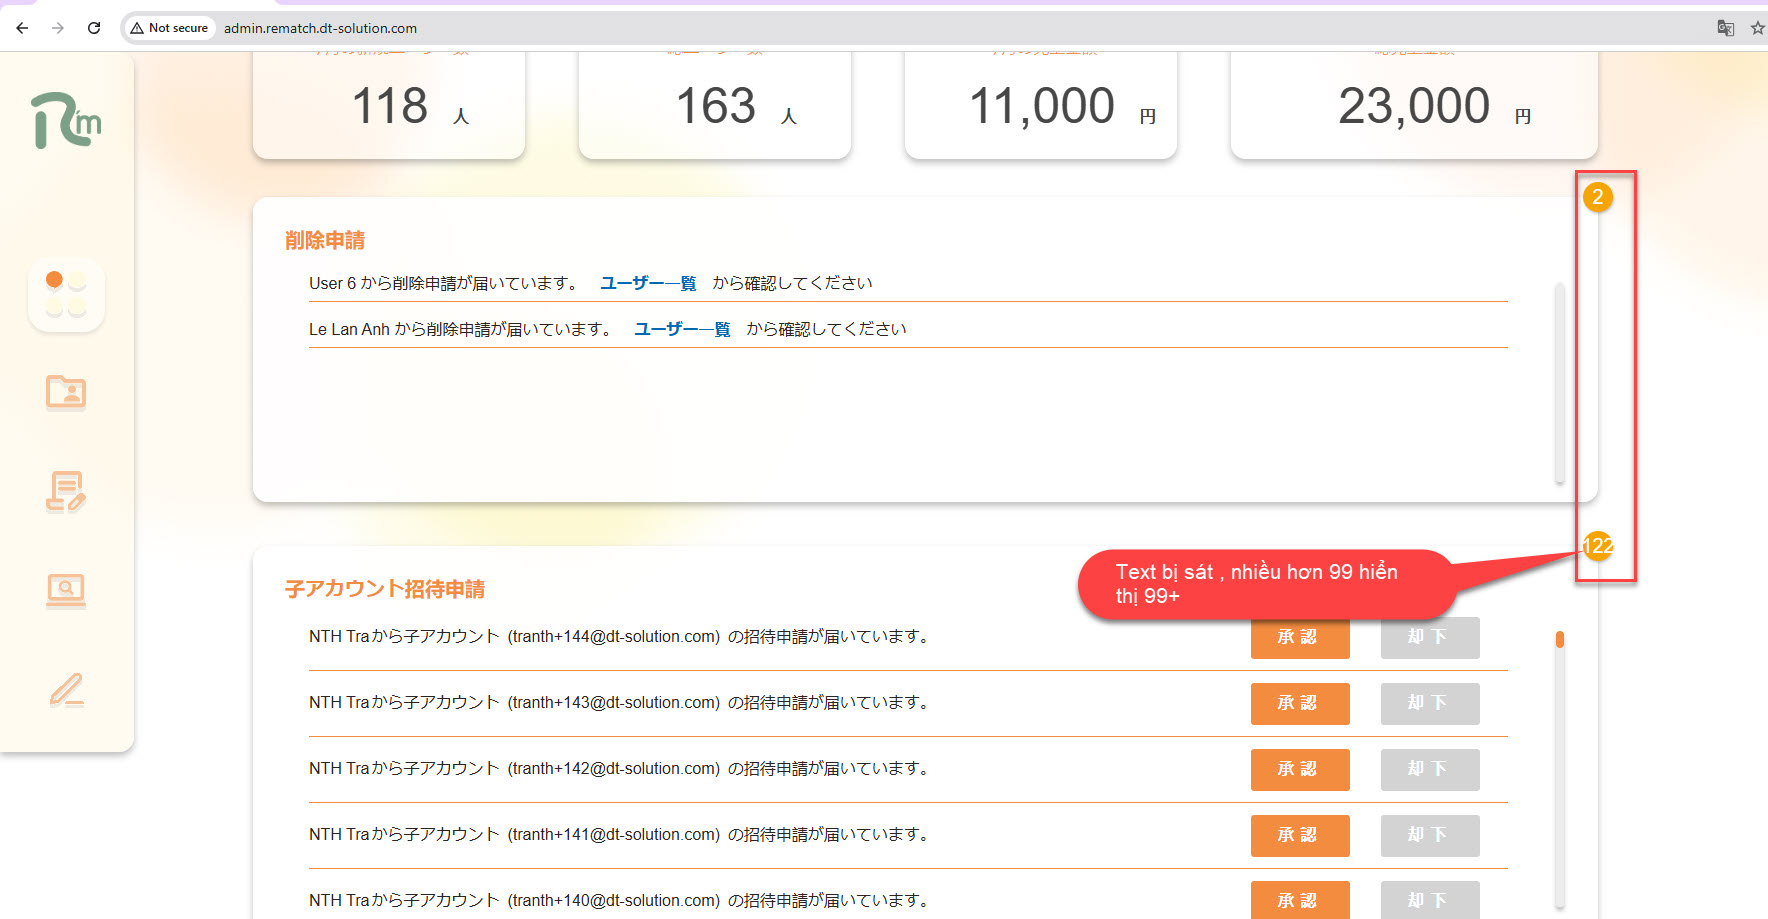Click the orange scrollbar thumb in the invitation list

[1559, 639]
